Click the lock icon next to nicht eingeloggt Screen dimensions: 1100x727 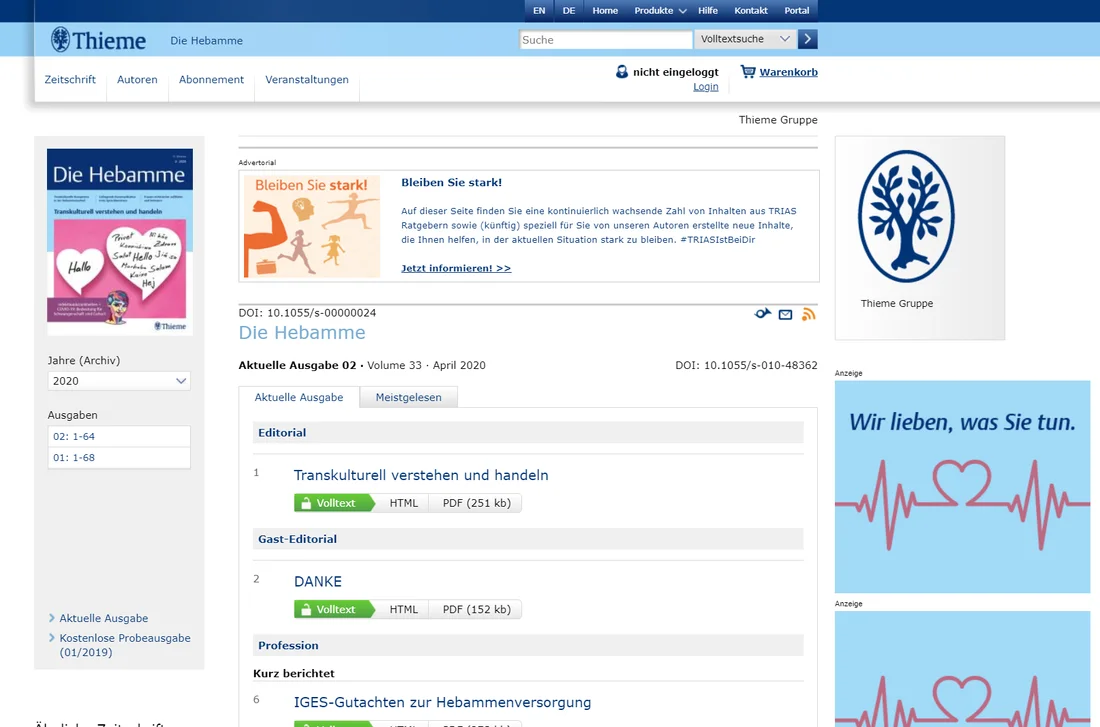click(x=621, y=72)
